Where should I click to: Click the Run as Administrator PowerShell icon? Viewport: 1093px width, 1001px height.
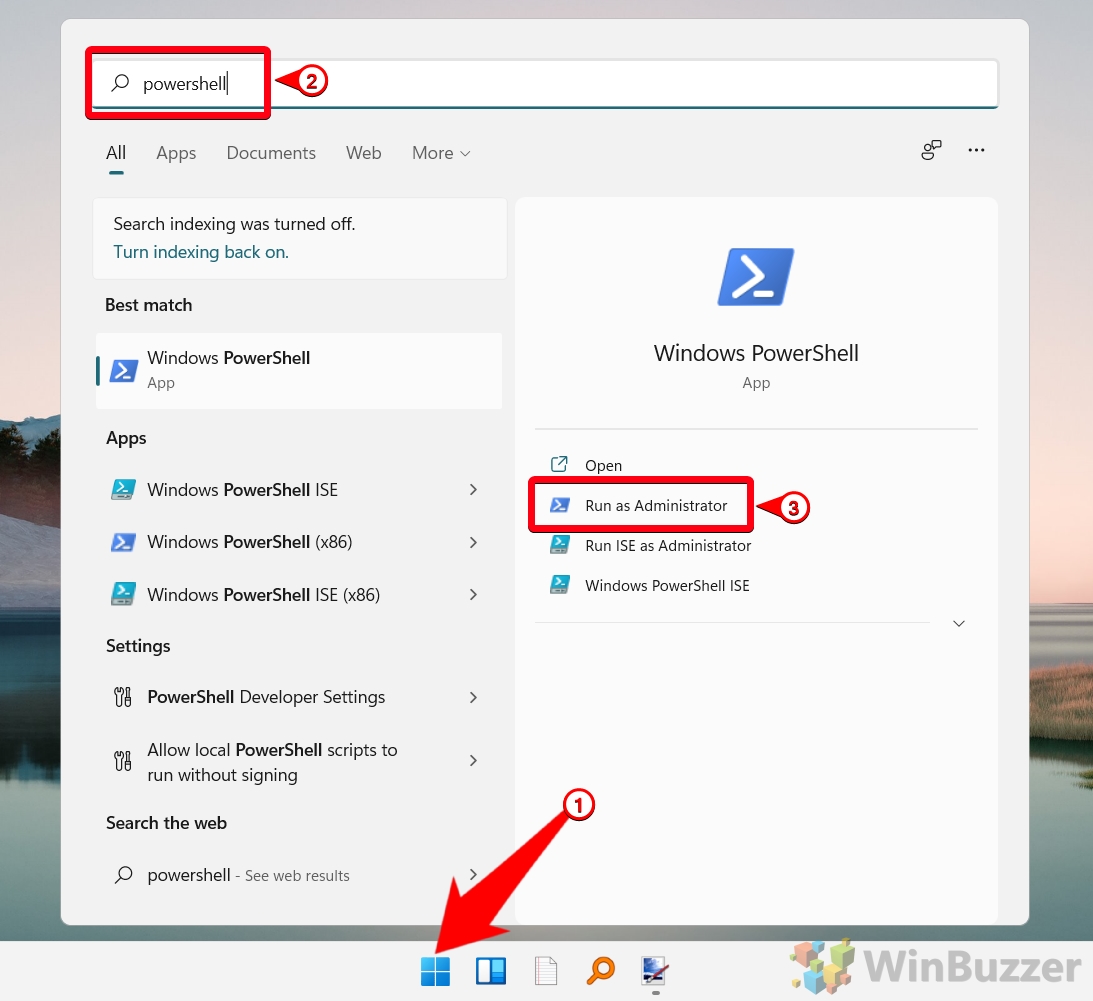coord(560,505)
